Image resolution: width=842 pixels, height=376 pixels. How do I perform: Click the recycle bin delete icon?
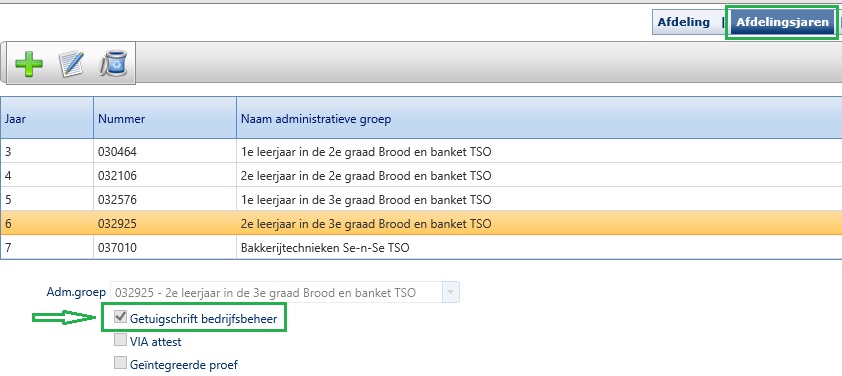(x=113, y=64)
